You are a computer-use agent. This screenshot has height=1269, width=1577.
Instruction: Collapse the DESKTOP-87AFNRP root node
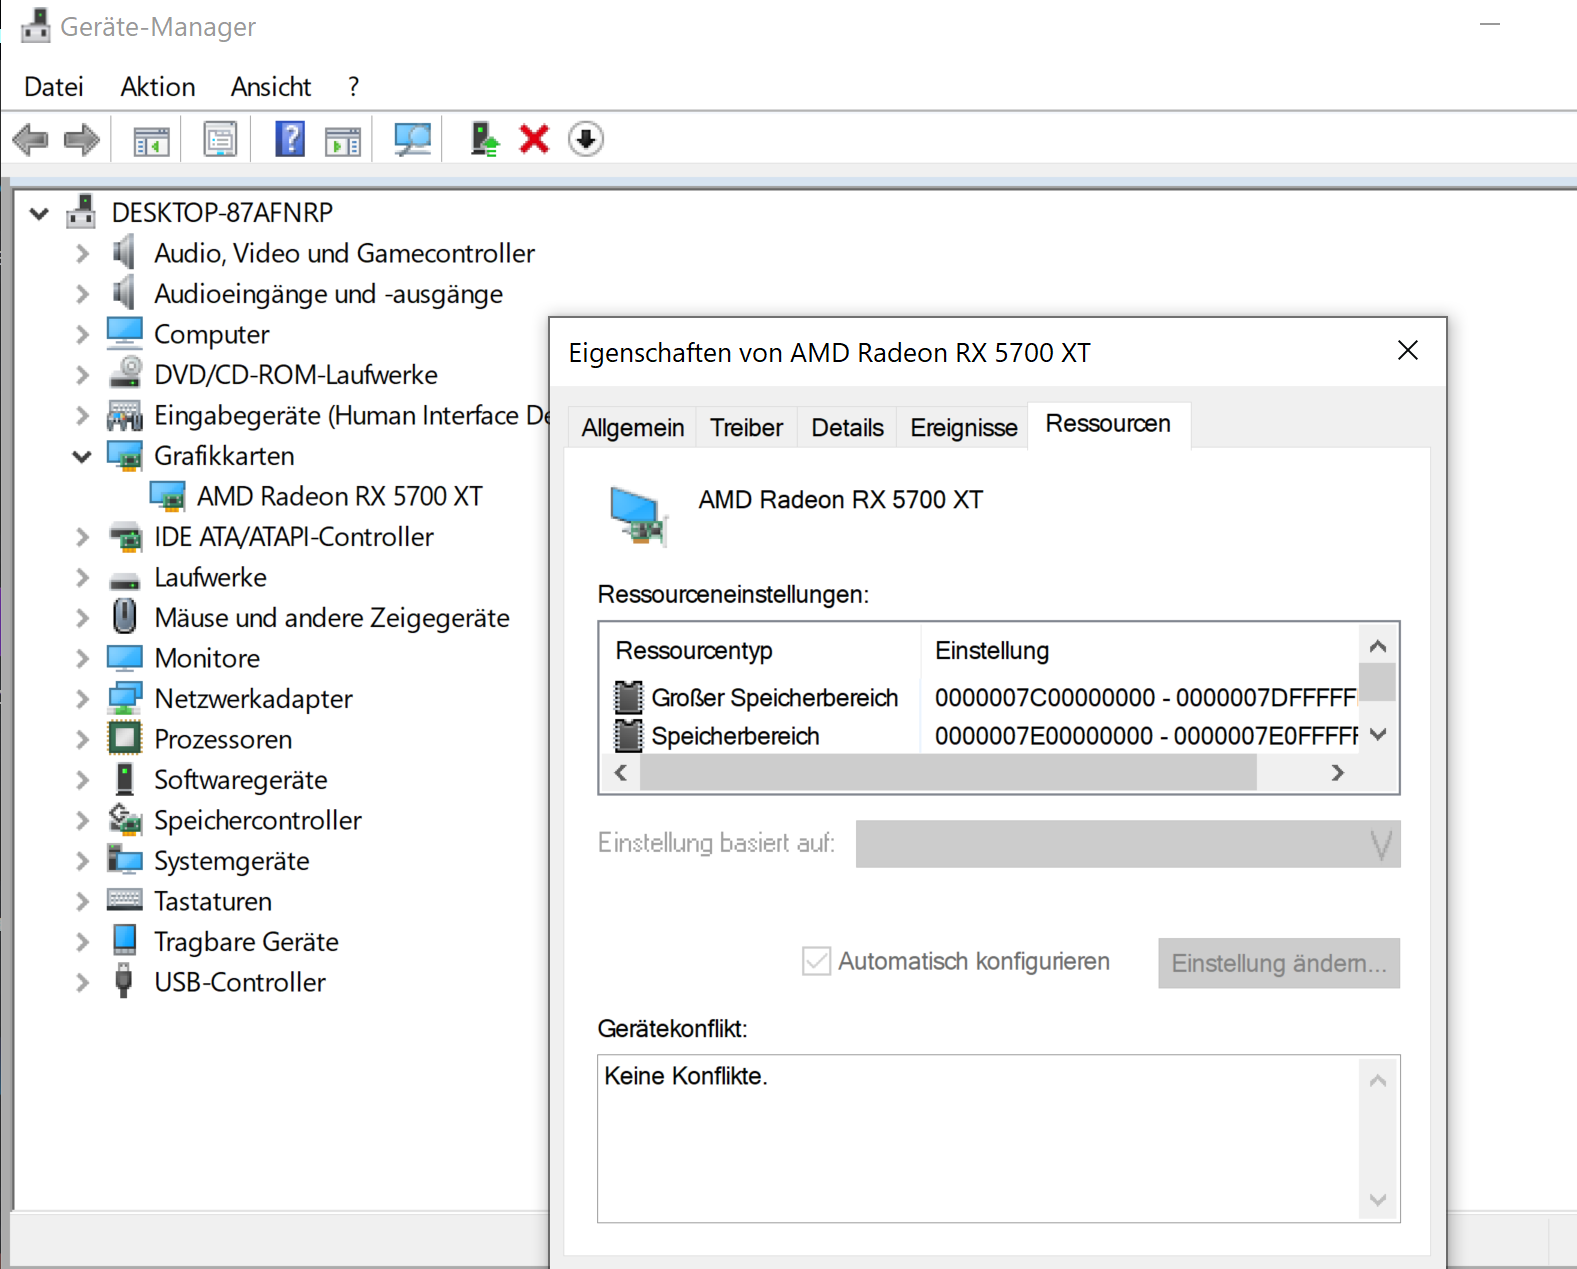[x=39, y=212]
